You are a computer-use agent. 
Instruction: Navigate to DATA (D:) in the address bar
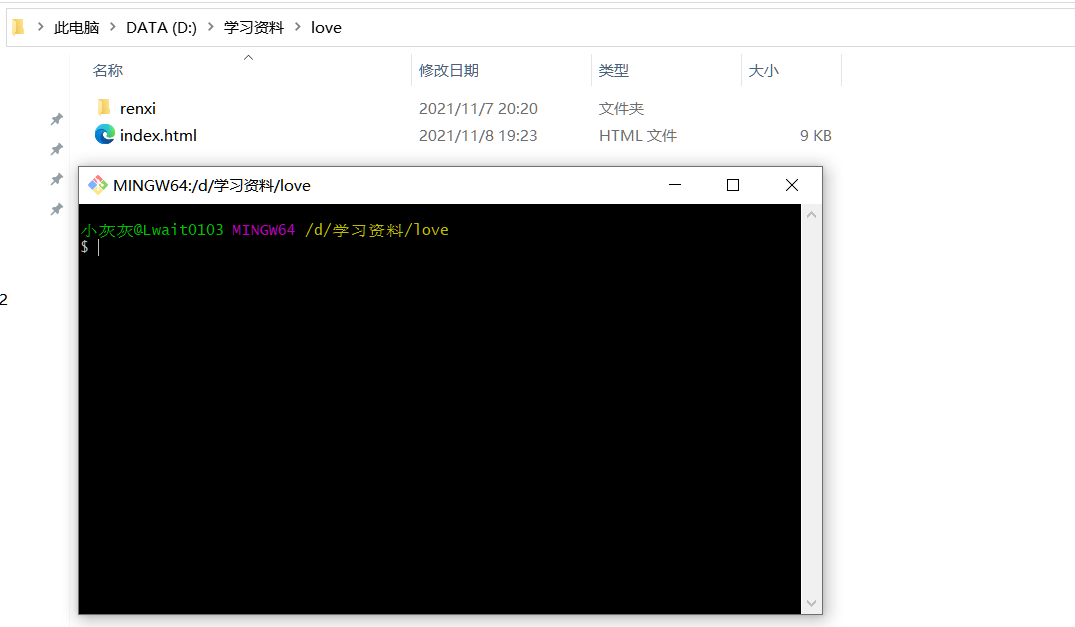[x=161, y=27]
